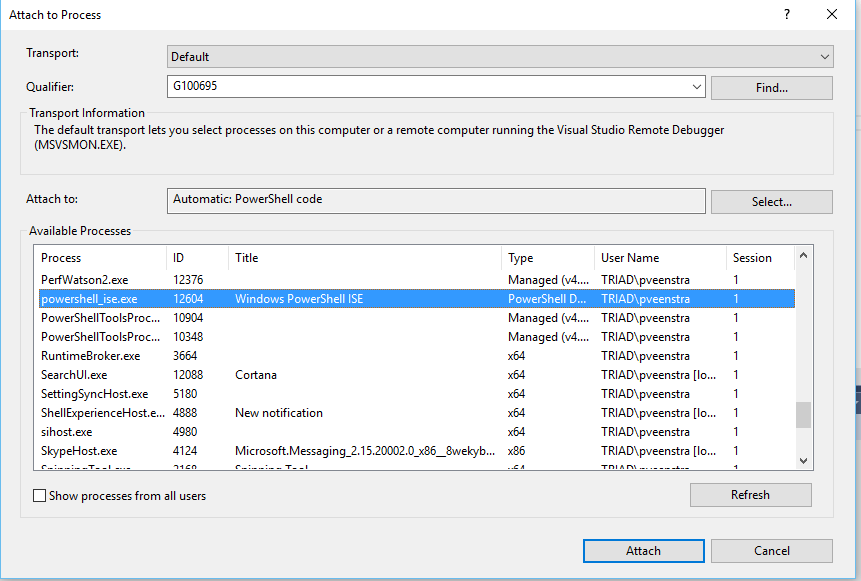The height and width of the screenshot is (581, 861).
Task: Click the Attach button
Action: 644,551
